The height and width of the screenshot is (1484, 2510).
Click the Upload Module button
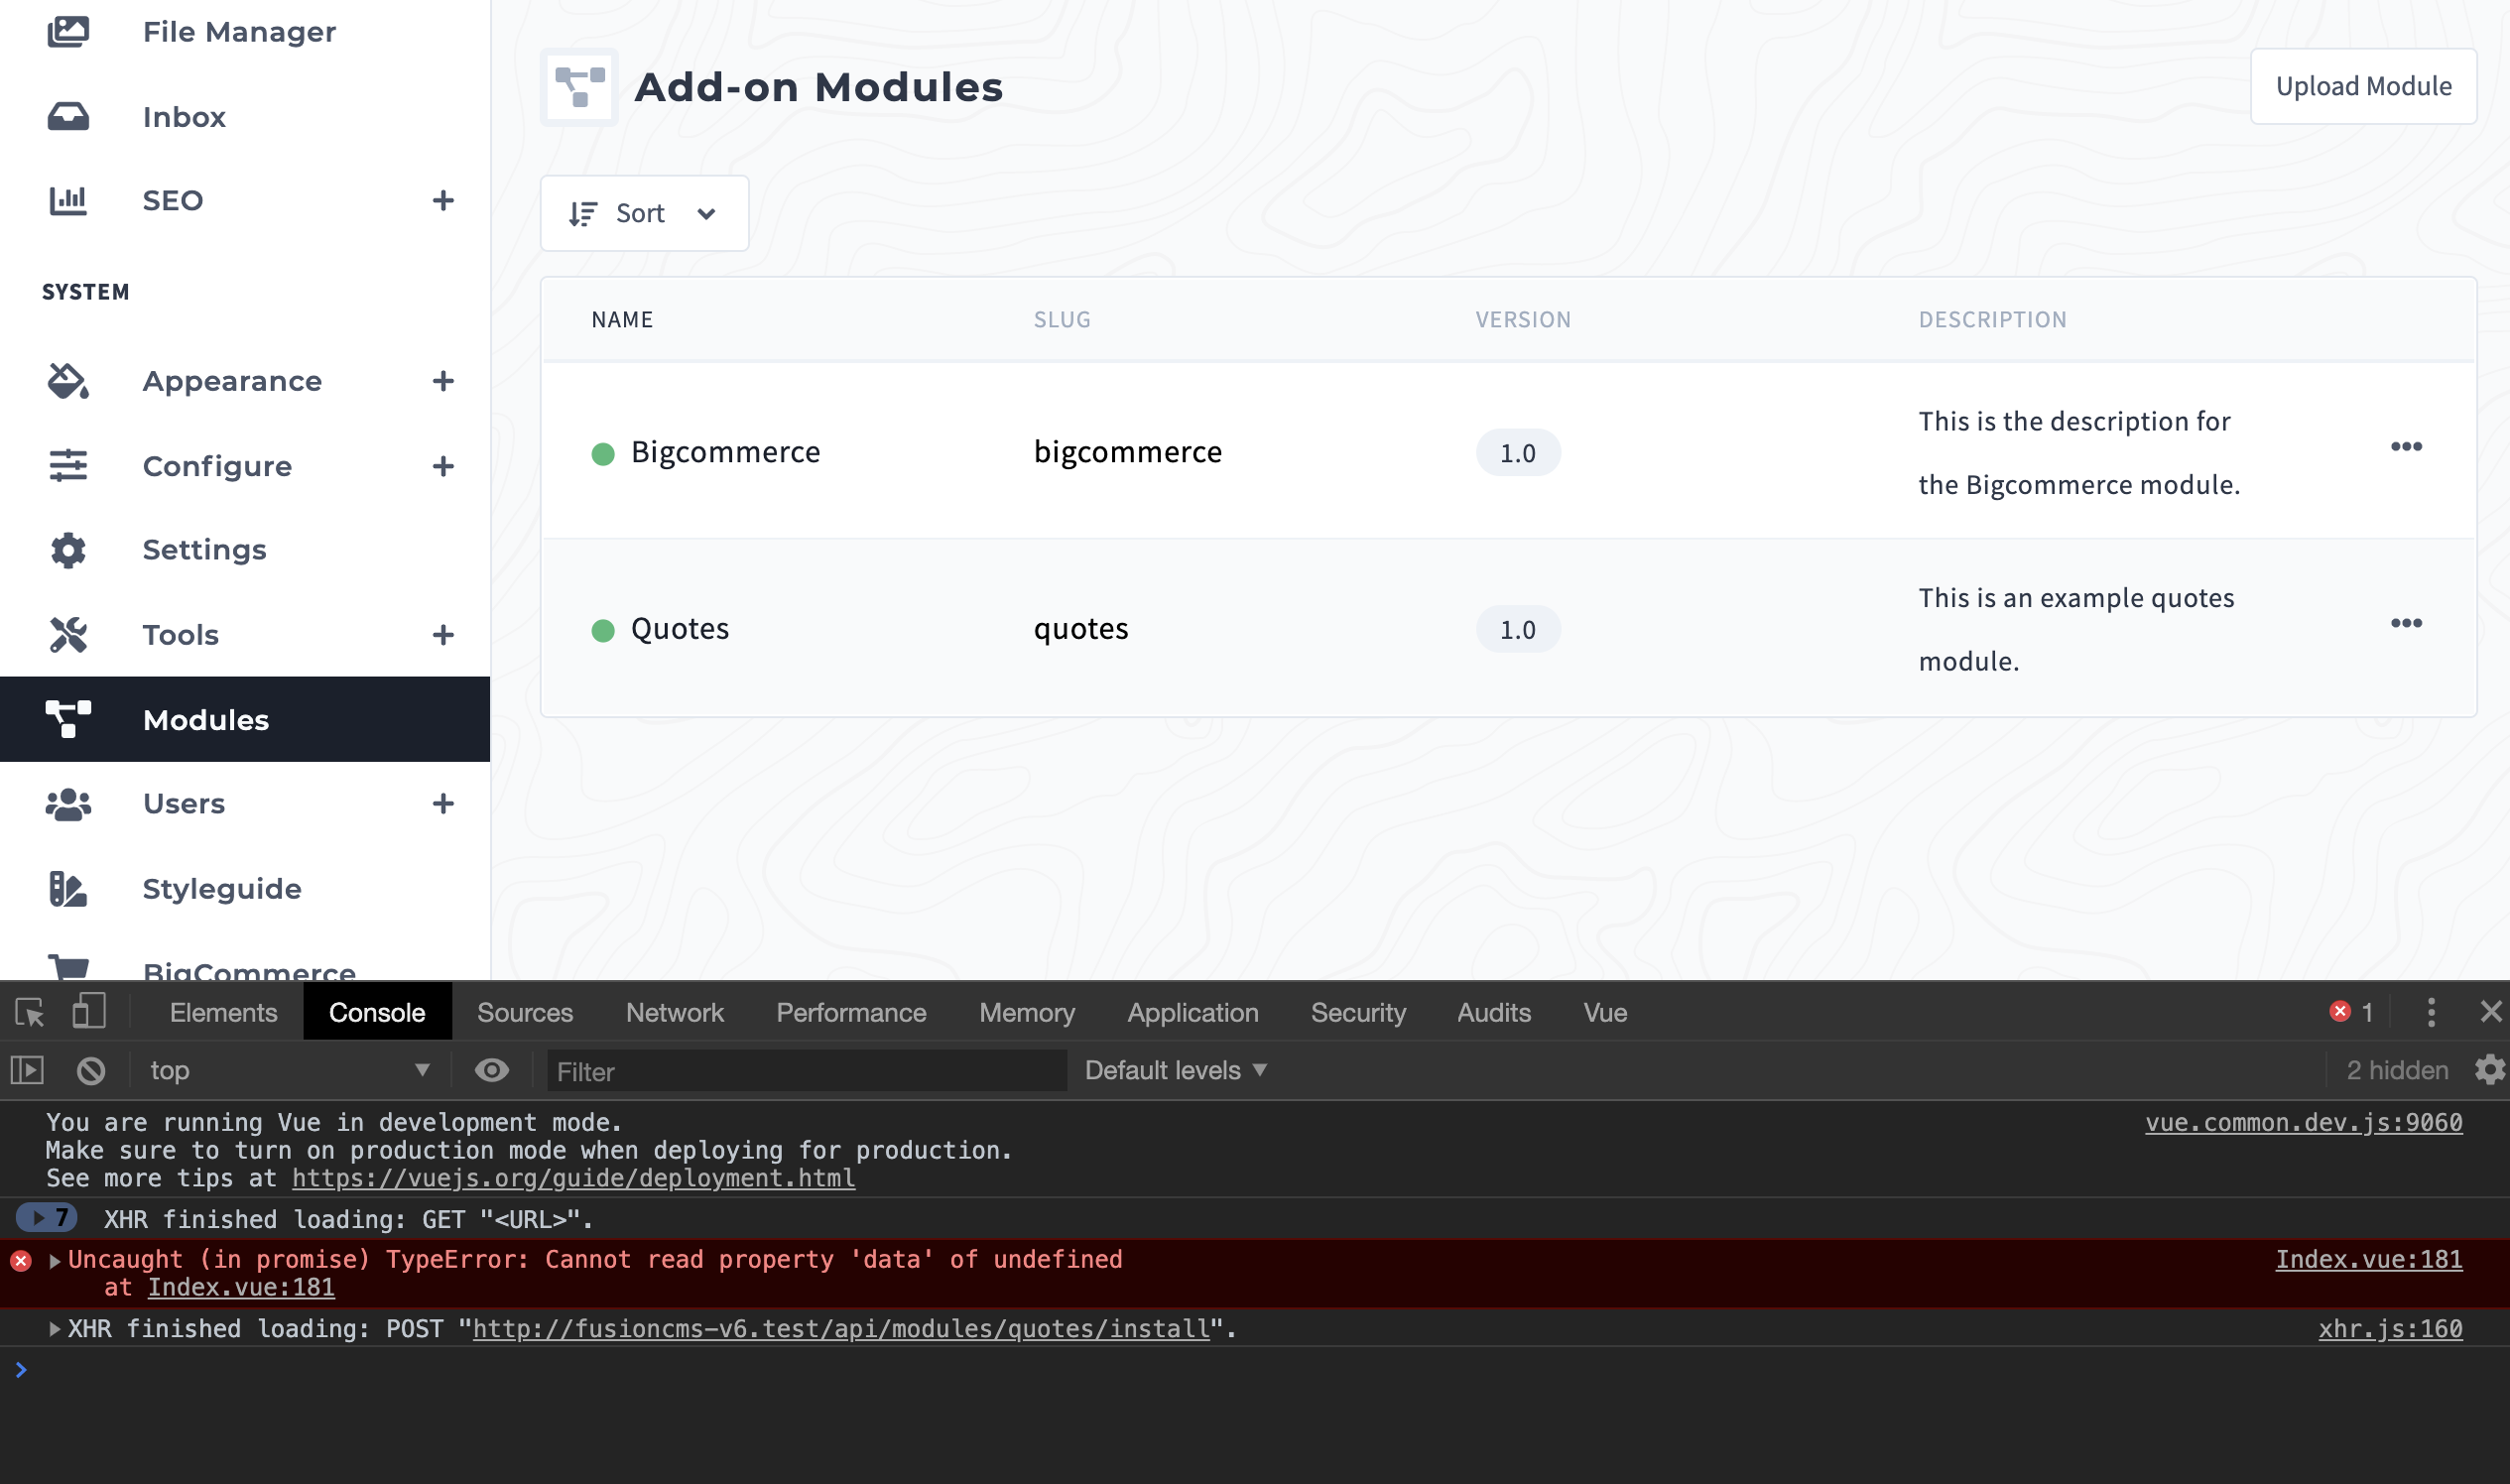[x=2363, y=86]
